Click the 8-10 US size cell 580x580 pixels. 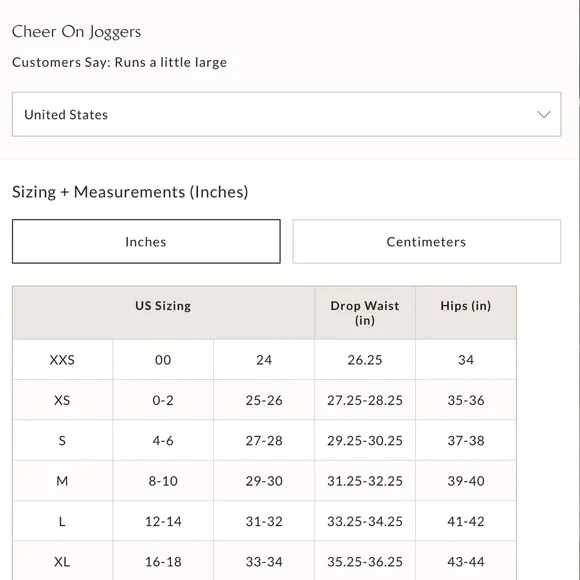tap(163, 480)
